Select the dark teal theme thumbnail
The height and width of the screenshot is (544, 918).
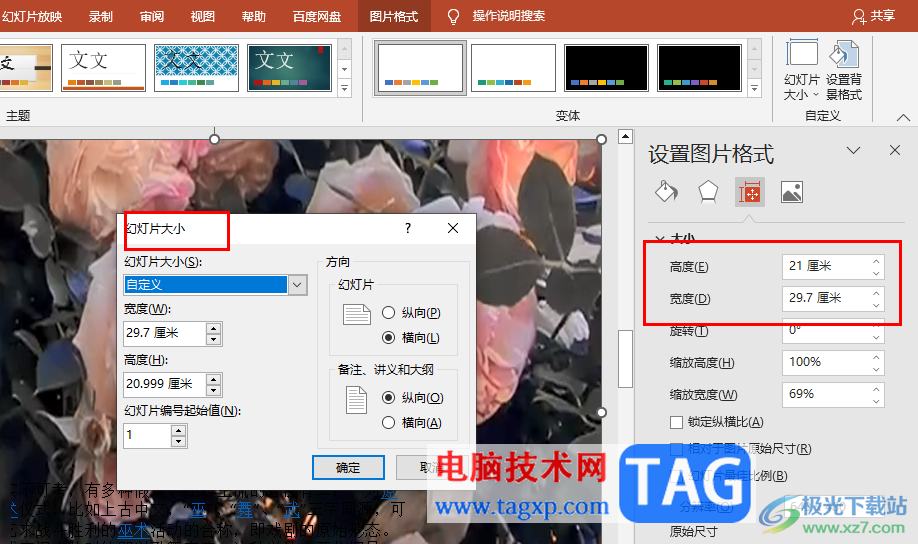pos(289,68)
